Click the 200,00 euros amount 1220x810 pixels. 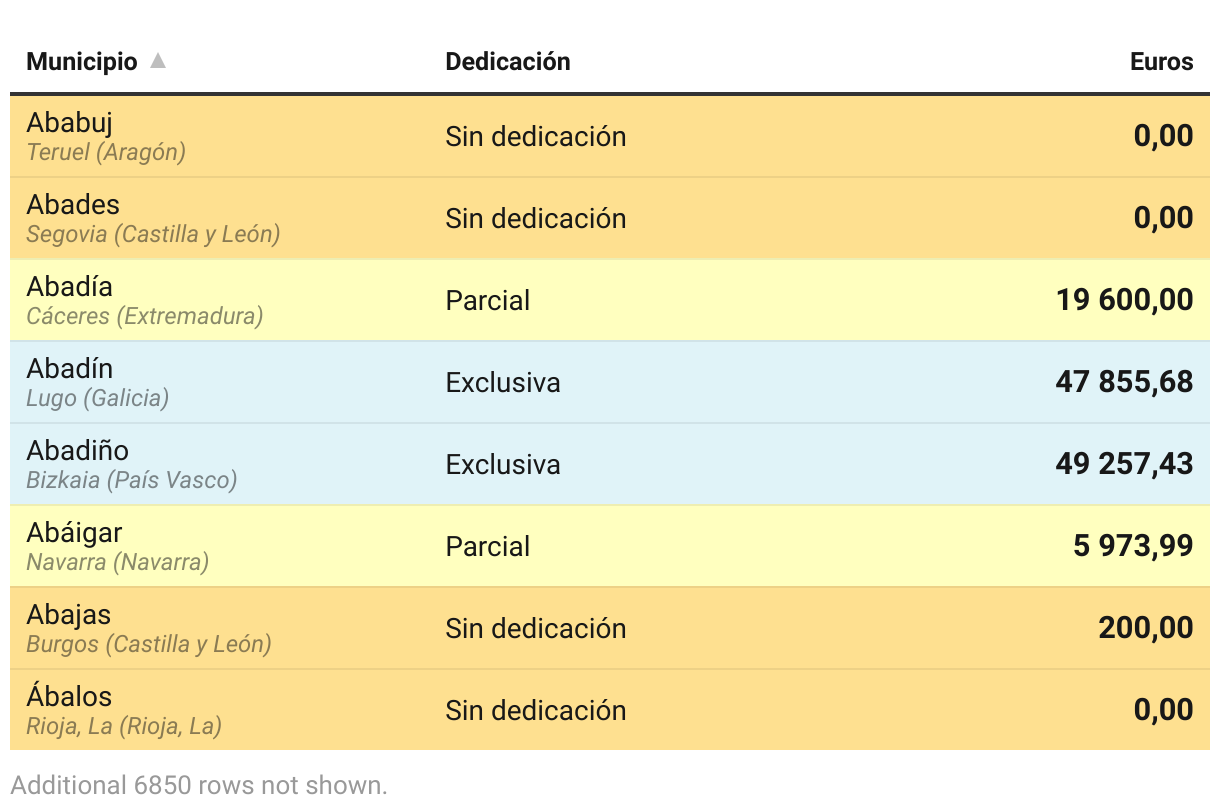tap(1145, 628)
